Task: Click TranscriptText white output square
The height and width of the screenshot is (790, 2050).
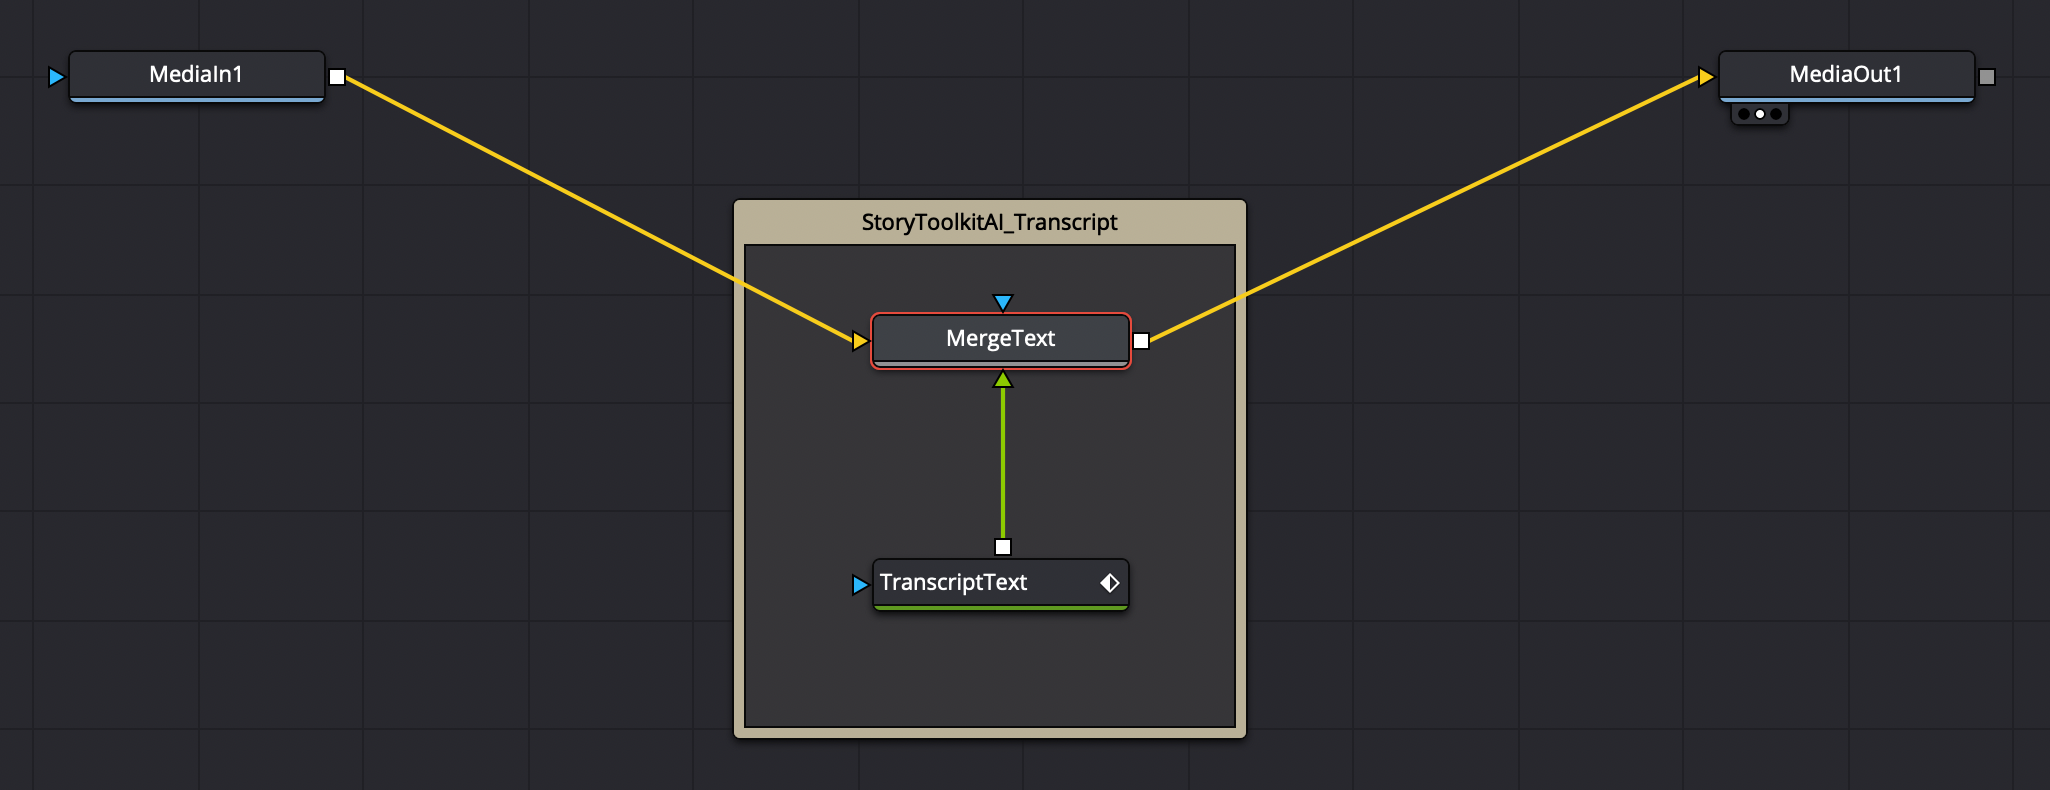Action: [x=1003, y=547]
